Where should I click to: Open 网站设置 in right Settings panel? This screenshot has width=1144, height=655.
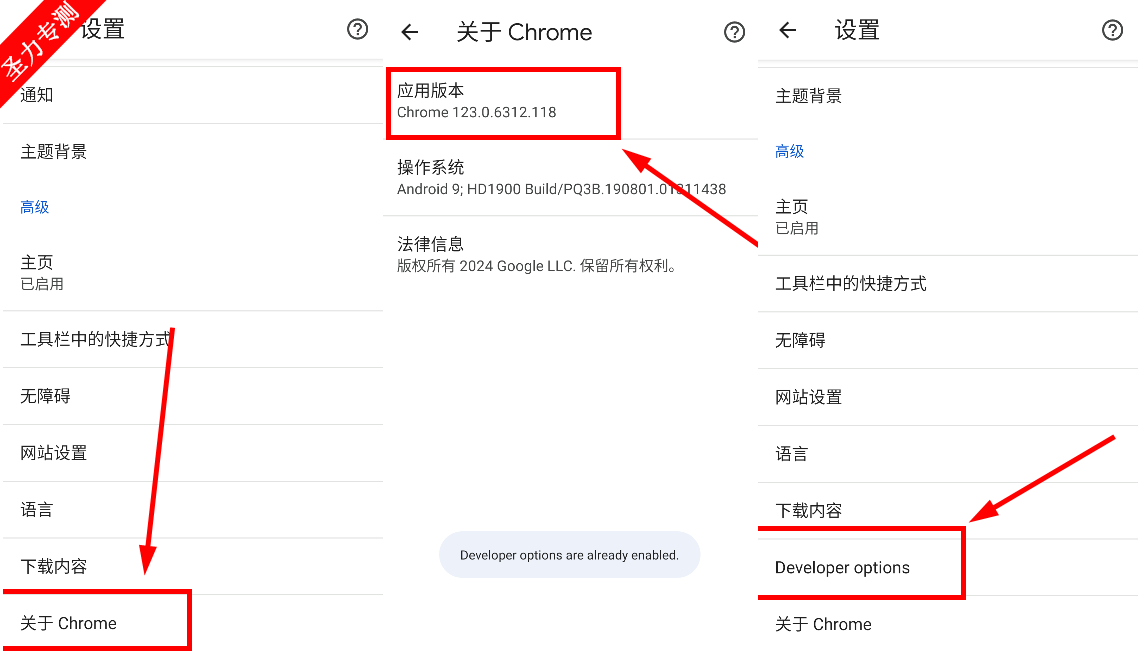pos(948,398)
